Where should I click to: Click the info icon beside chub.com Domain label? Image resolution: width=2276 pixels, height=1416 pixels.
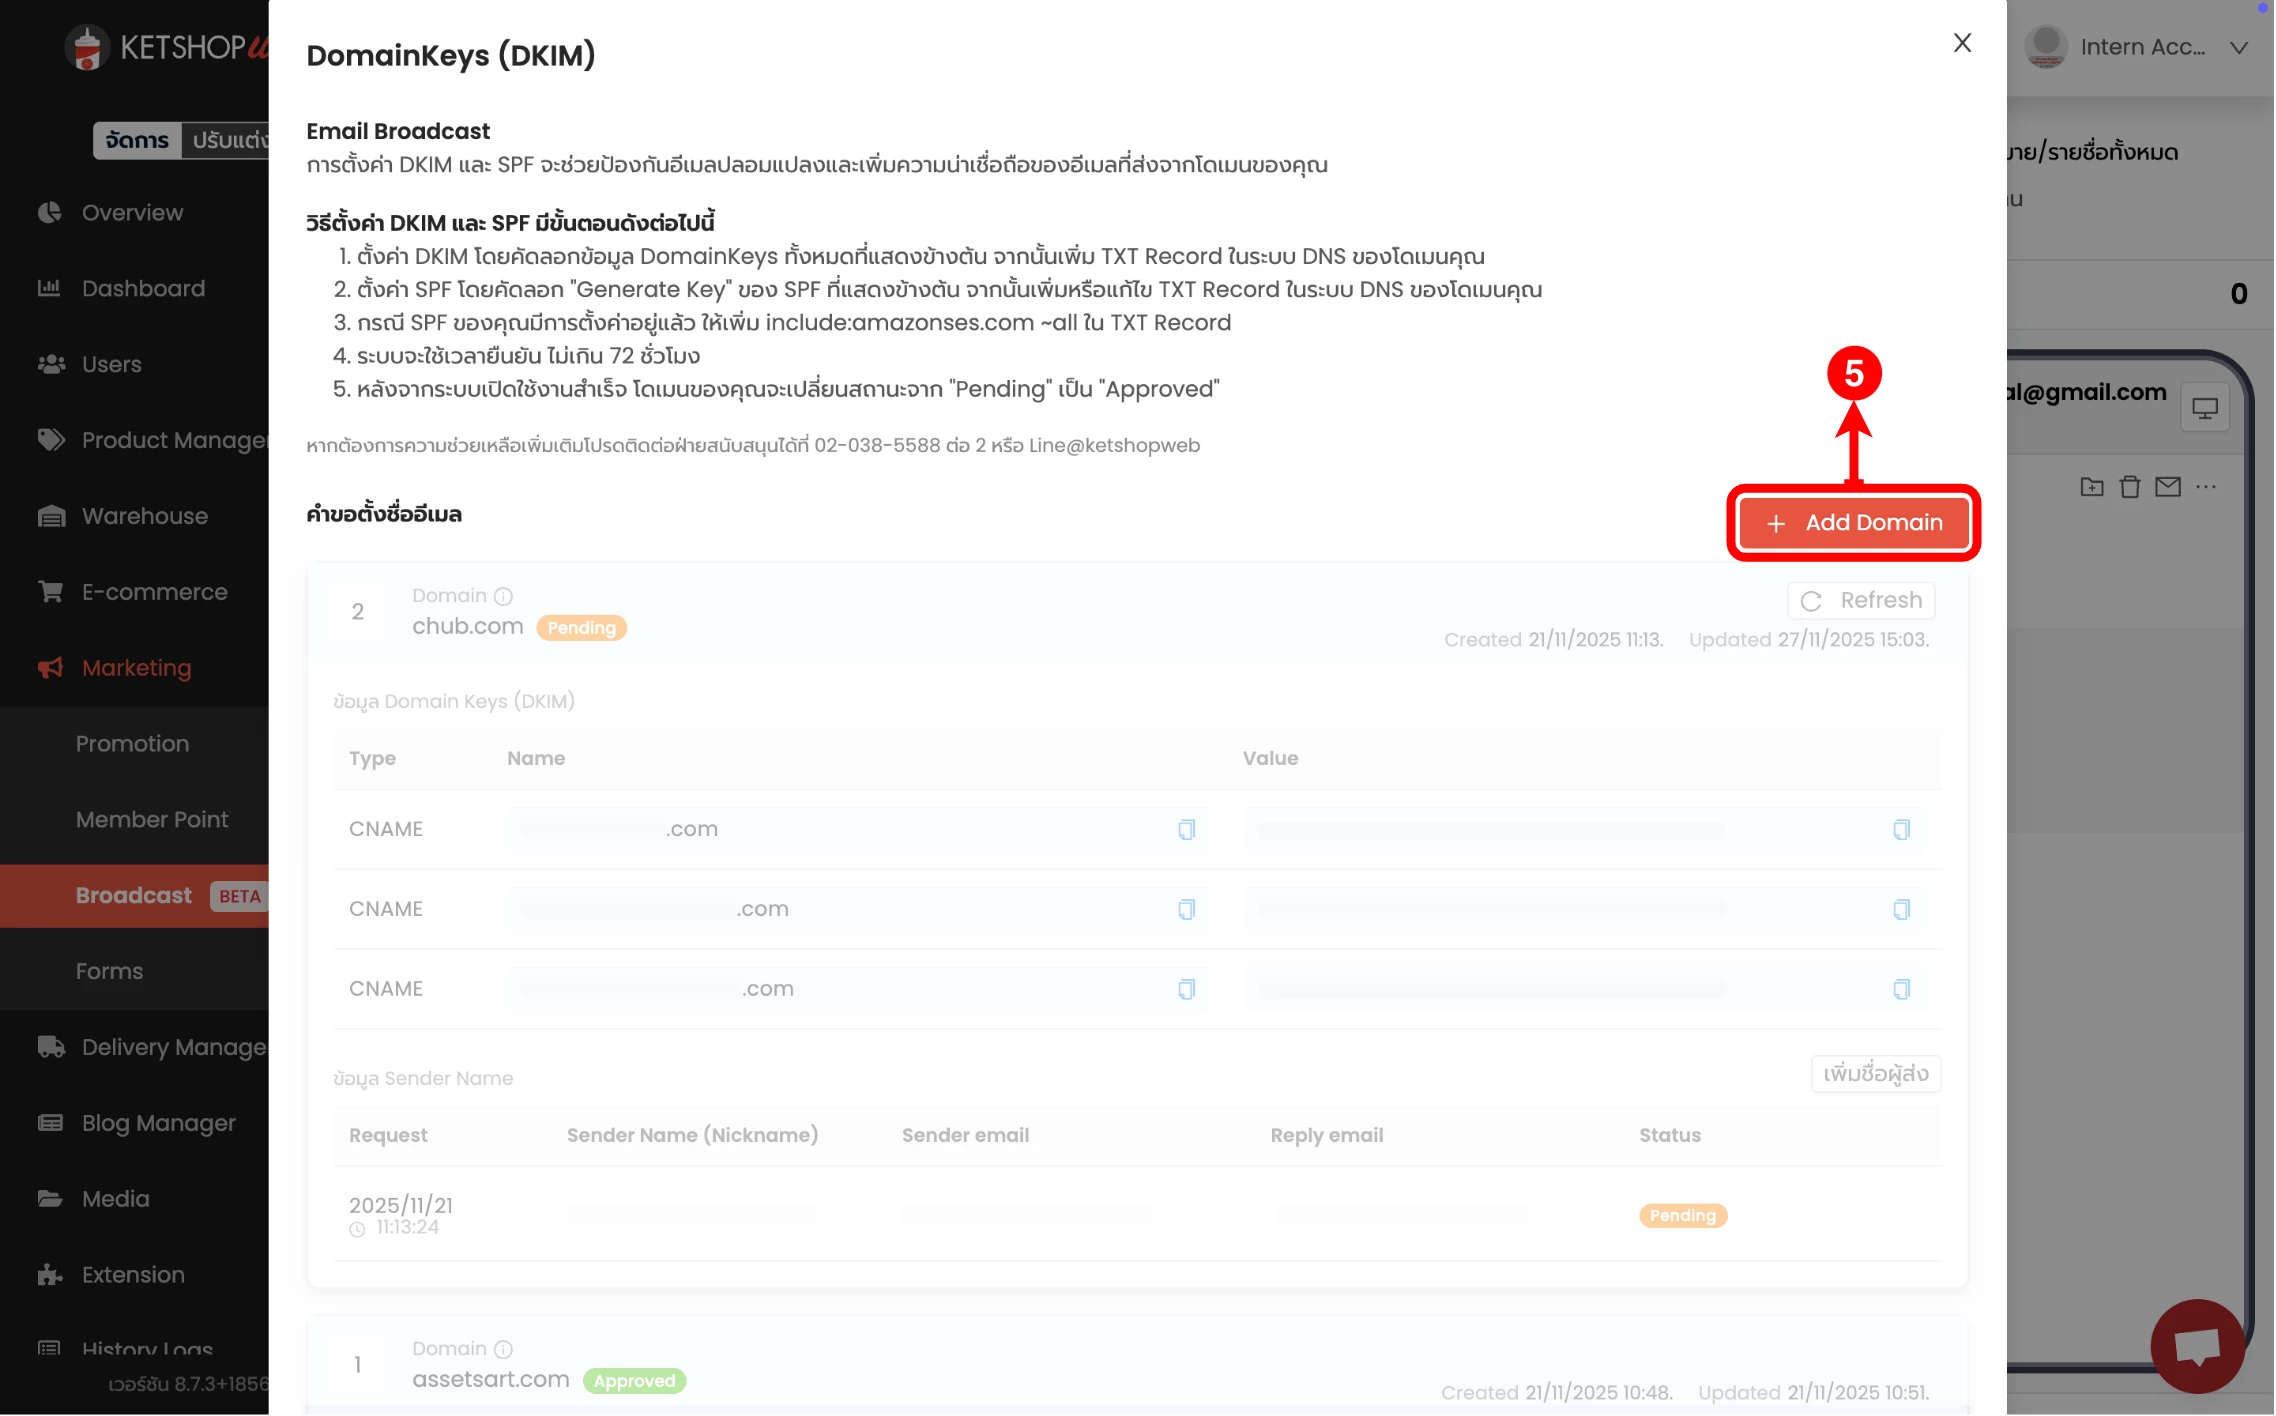pyautogui.click(x=504, y=597)
